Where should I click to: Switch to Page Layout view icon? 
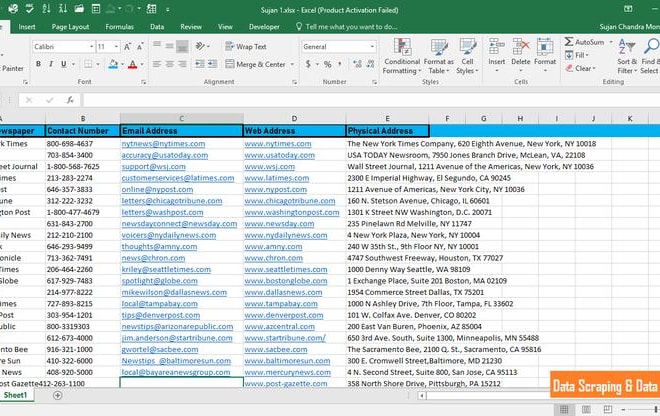coord(586,409)
